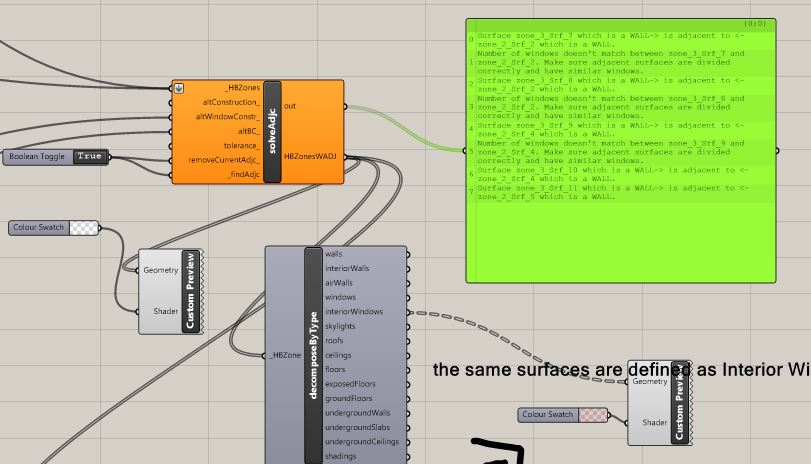
Task: Click the undergroundWalls output
Action: [x=357, y=413]
